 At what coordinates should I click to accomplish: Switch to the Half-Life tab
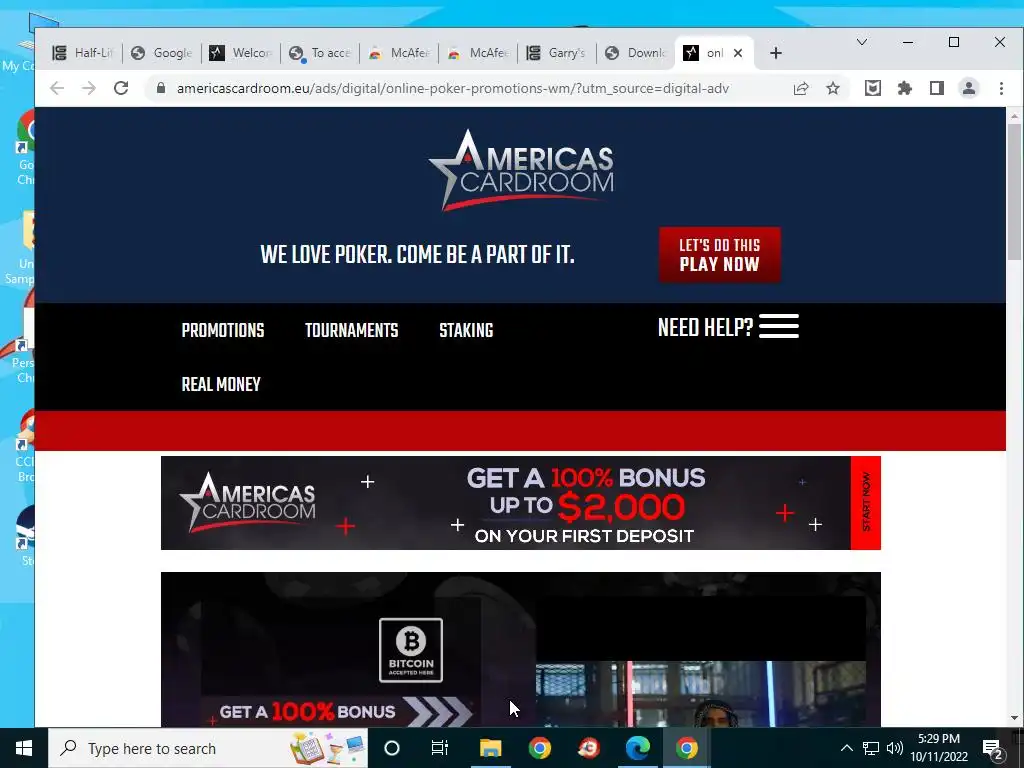[84, 53]
